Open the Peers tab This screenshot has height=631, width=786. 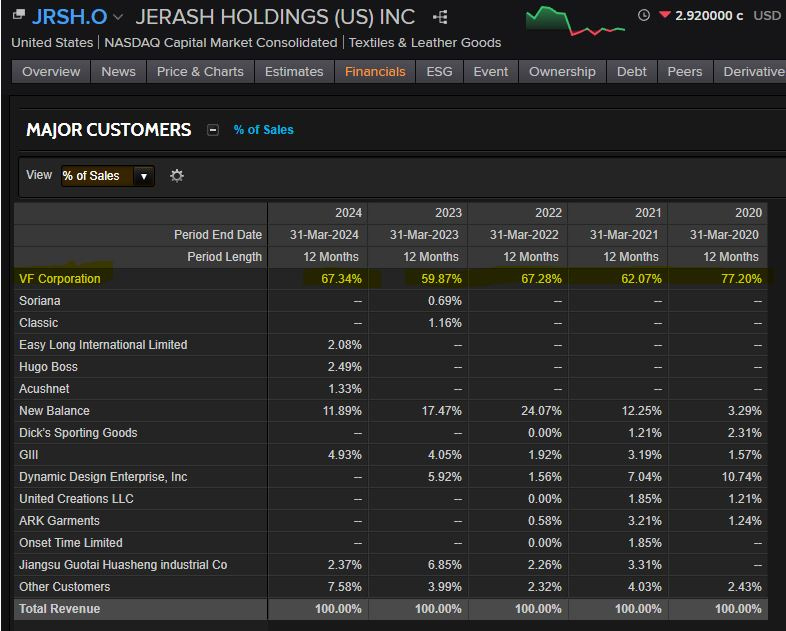685,72
